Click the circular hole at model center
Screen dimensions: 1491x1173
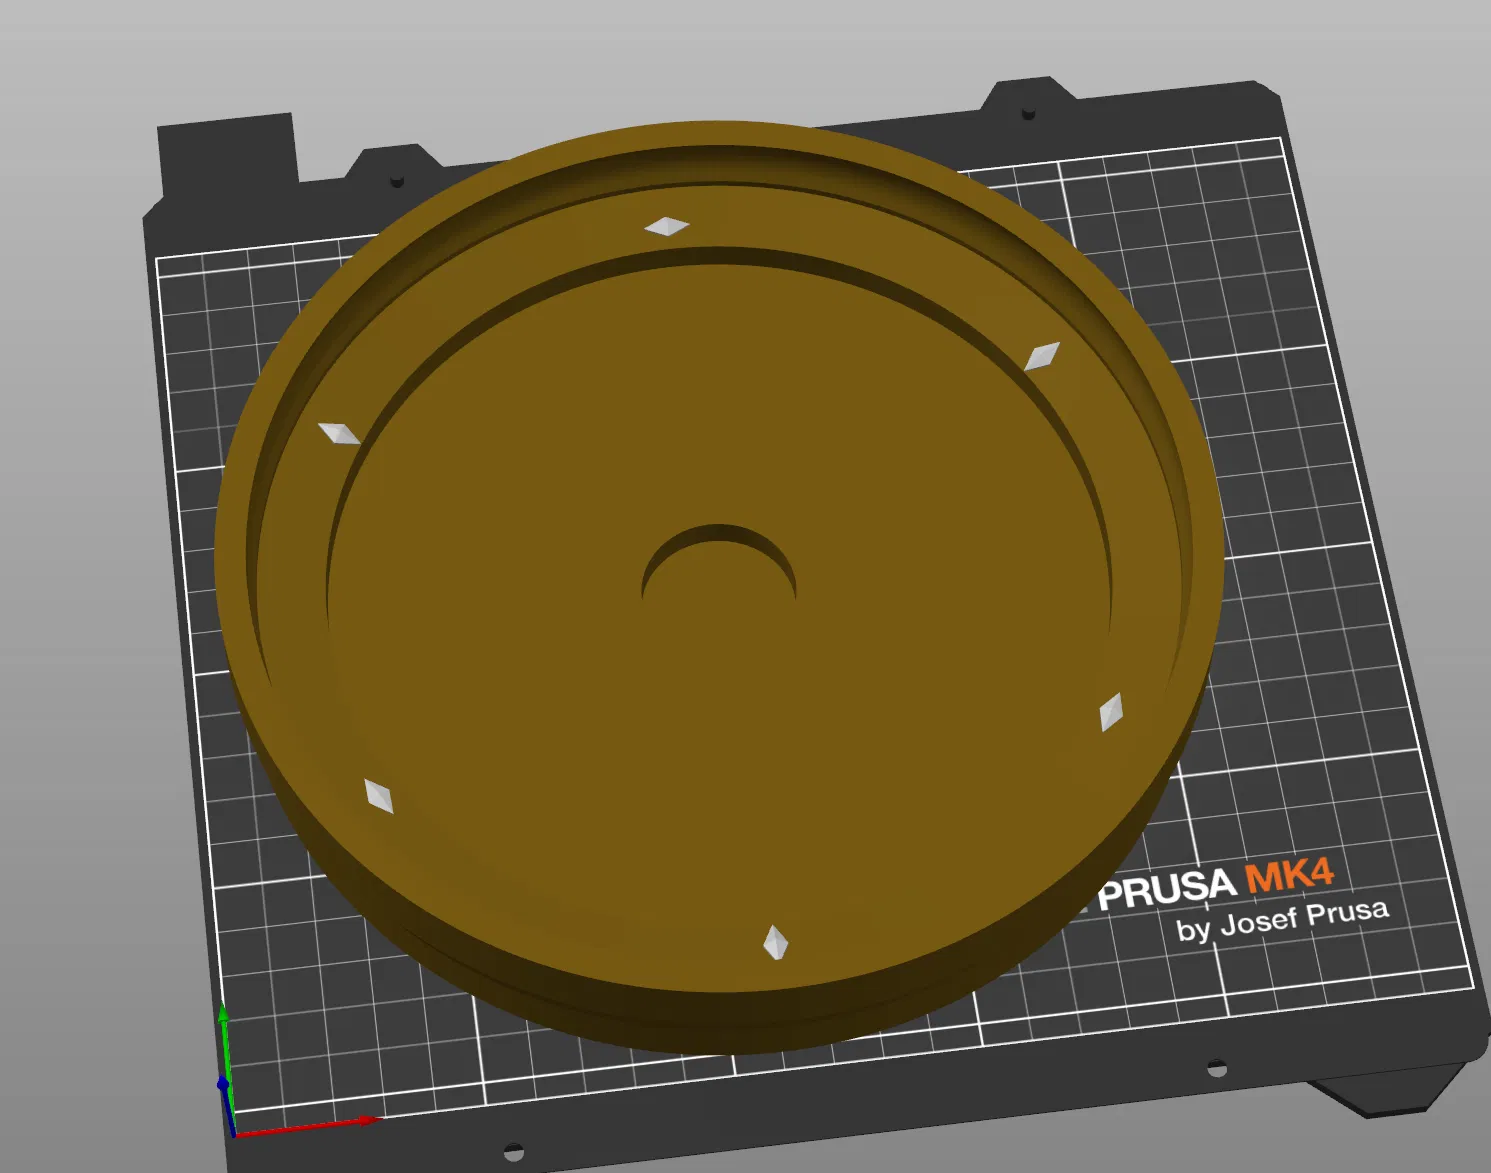(719, 565)
